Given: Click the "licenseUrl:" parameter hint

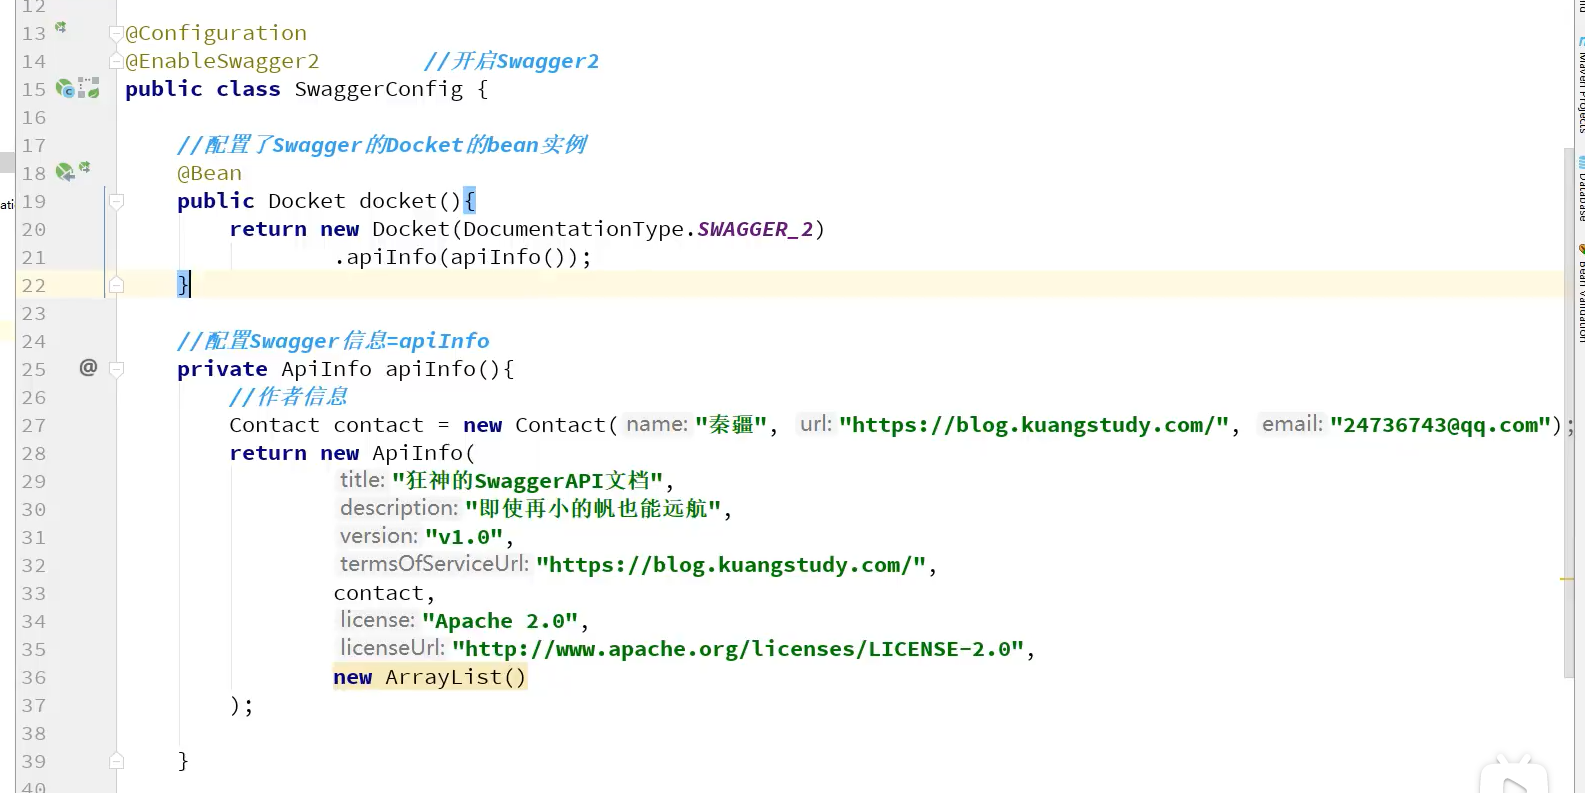Looking at the screenshot, I should coord(392,648).
